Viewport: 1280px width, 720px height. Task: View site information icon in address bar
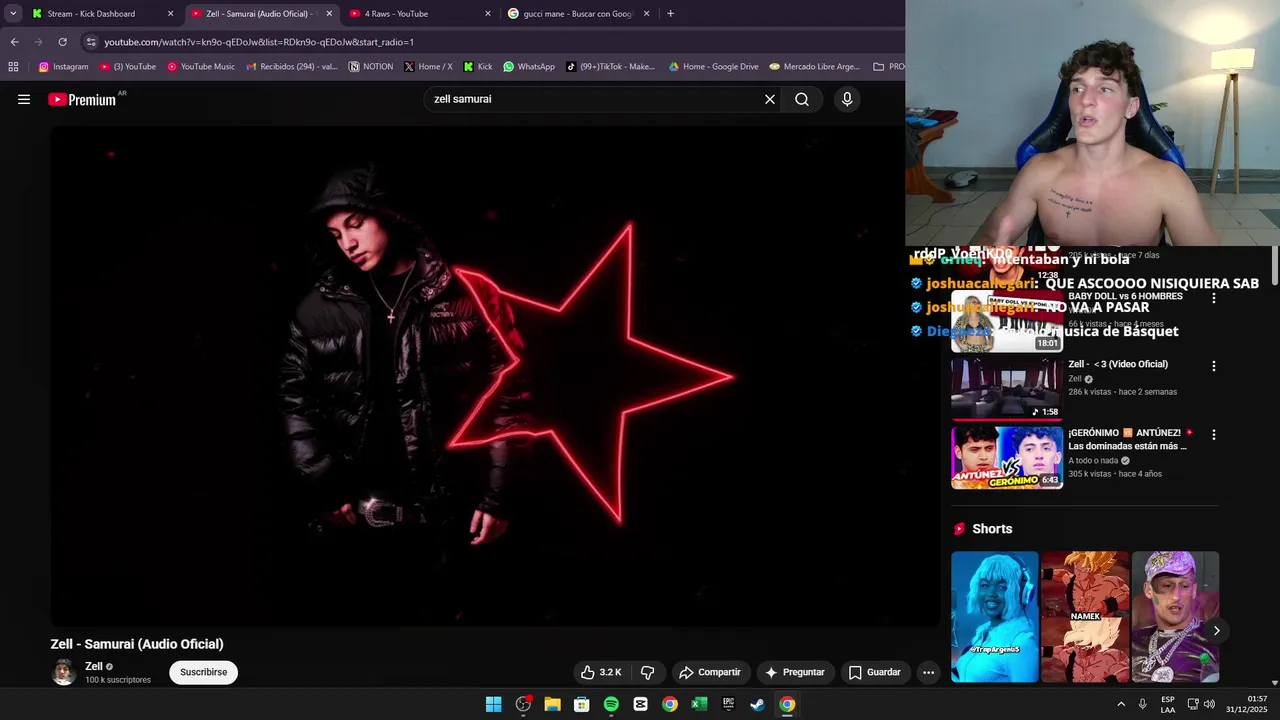[91, 42]
